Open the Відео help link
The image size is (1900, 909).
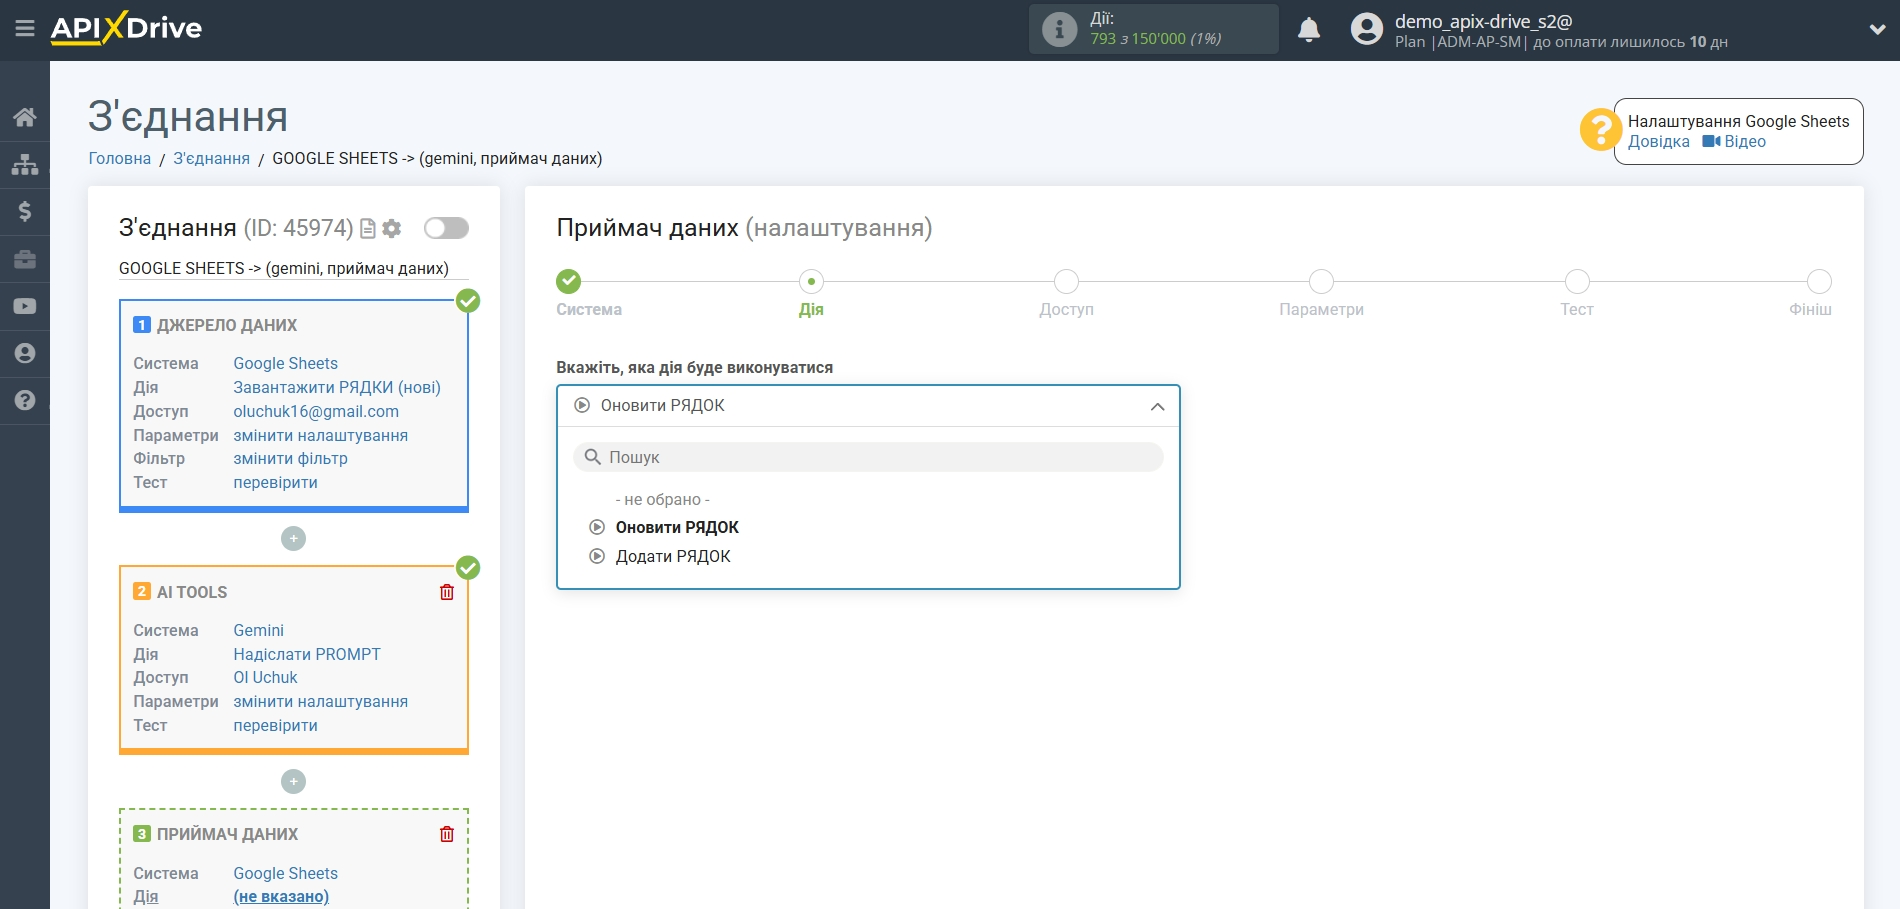point(1735,142)
